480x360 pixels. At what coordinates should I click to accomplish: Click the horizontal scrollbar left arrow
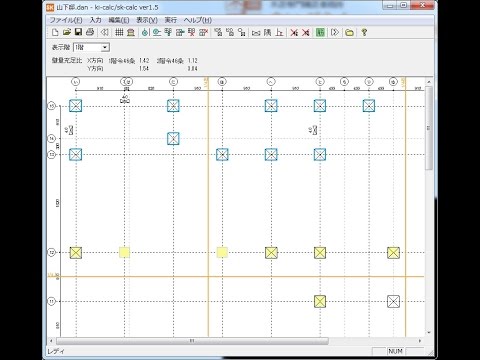coord(51,341)
